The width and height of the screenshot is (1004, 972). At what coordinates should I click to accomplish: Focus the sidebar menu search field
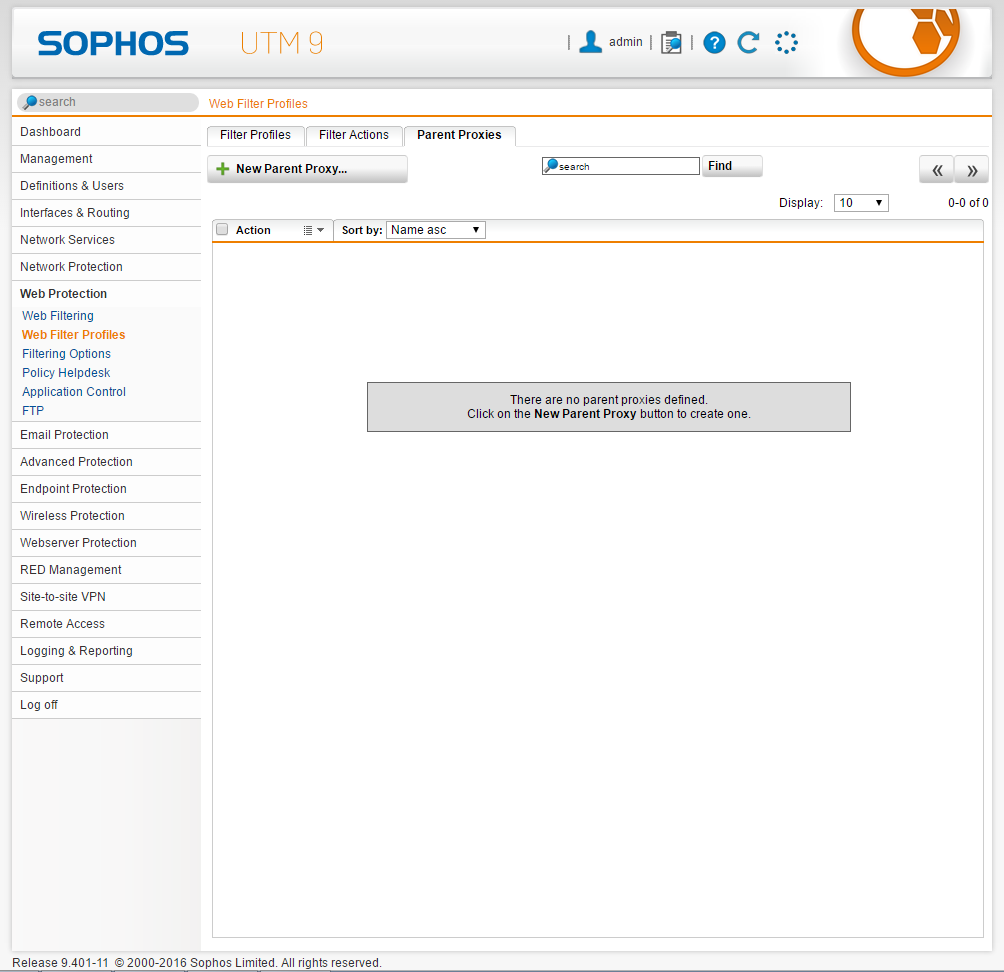click(x=108, y=102)
